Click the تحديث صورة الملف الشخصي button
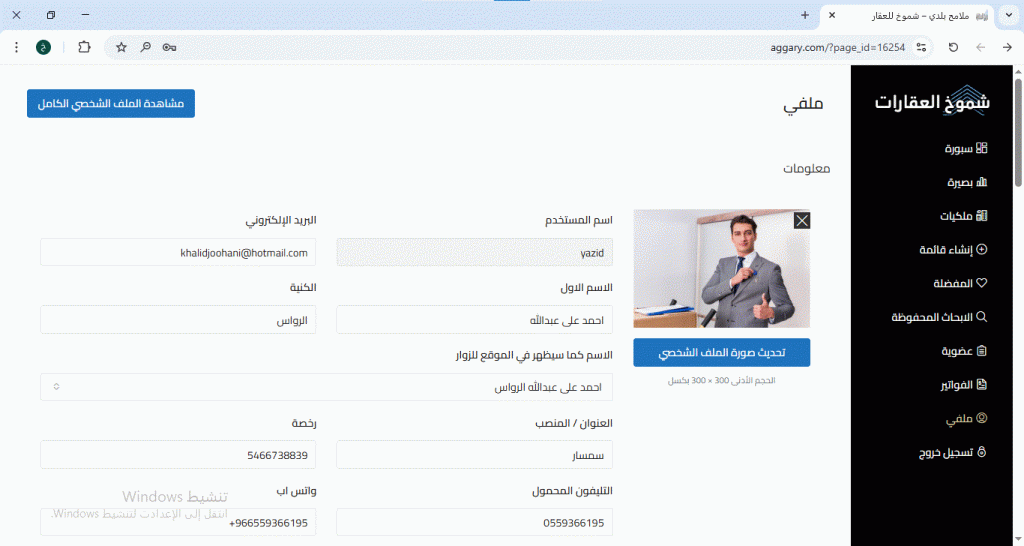 pos(721,353)
